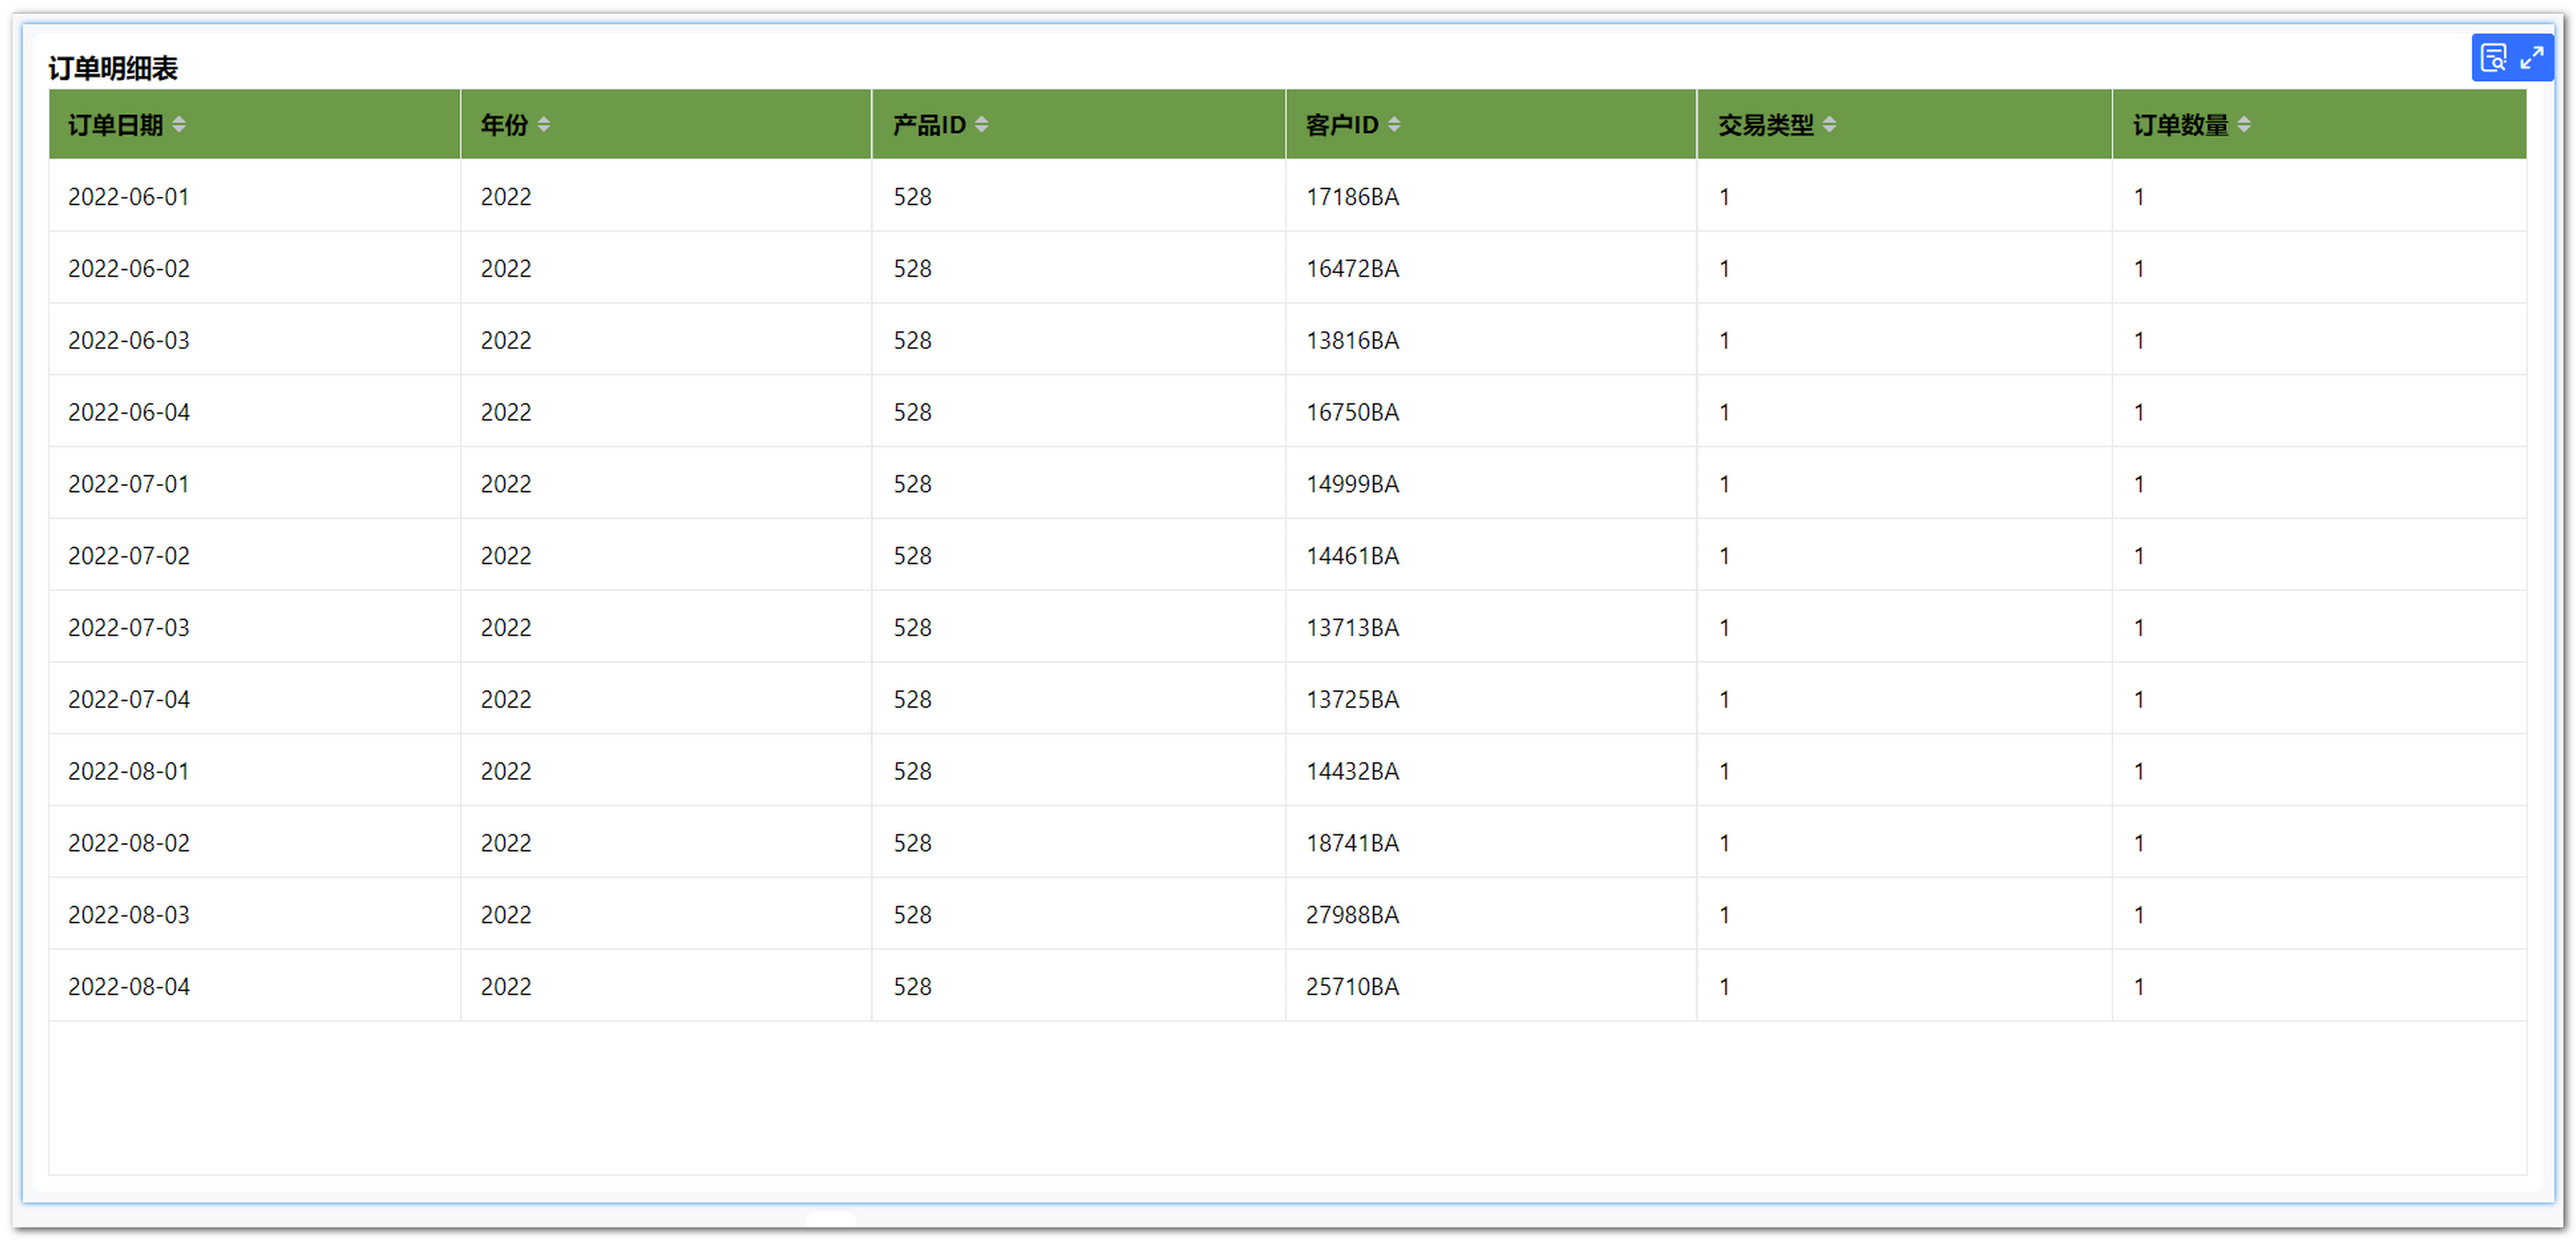Click customer ID 16750BA
2576x1240 pixels.
[1352, 413]
